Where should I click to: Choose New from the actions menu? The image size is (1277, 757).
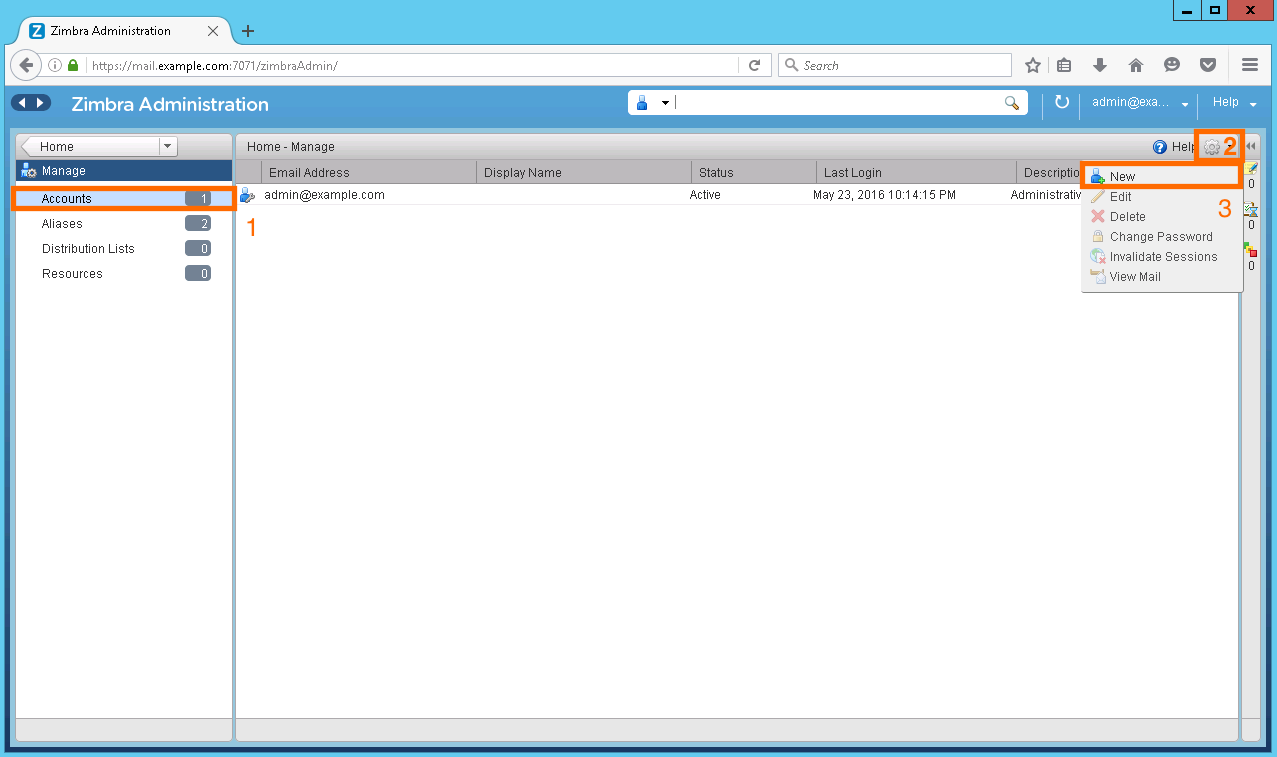pos(1161,176)
